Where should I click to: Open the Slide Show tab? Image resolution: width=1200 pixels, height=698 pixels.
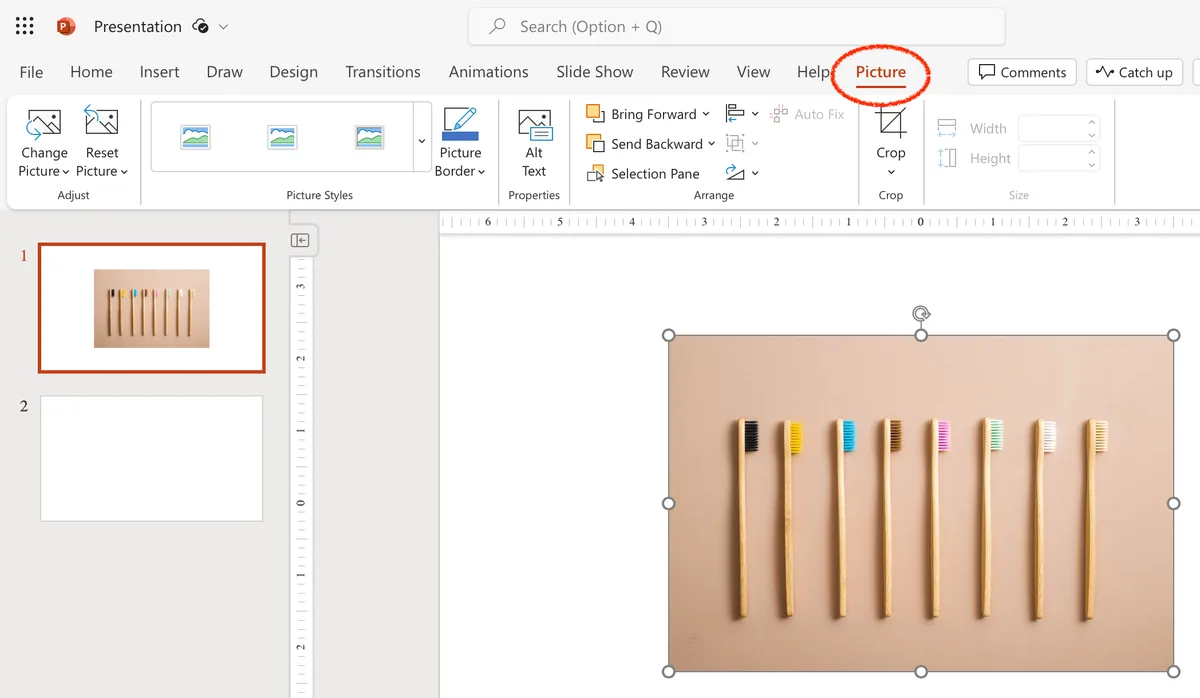[x=595, y=72]
